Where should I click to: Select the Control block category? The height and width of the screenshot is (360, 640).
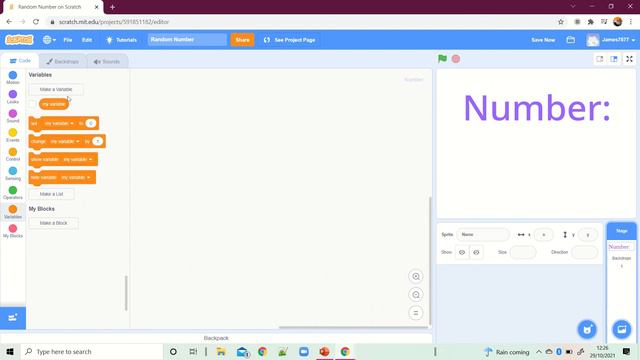coord(13,154)
